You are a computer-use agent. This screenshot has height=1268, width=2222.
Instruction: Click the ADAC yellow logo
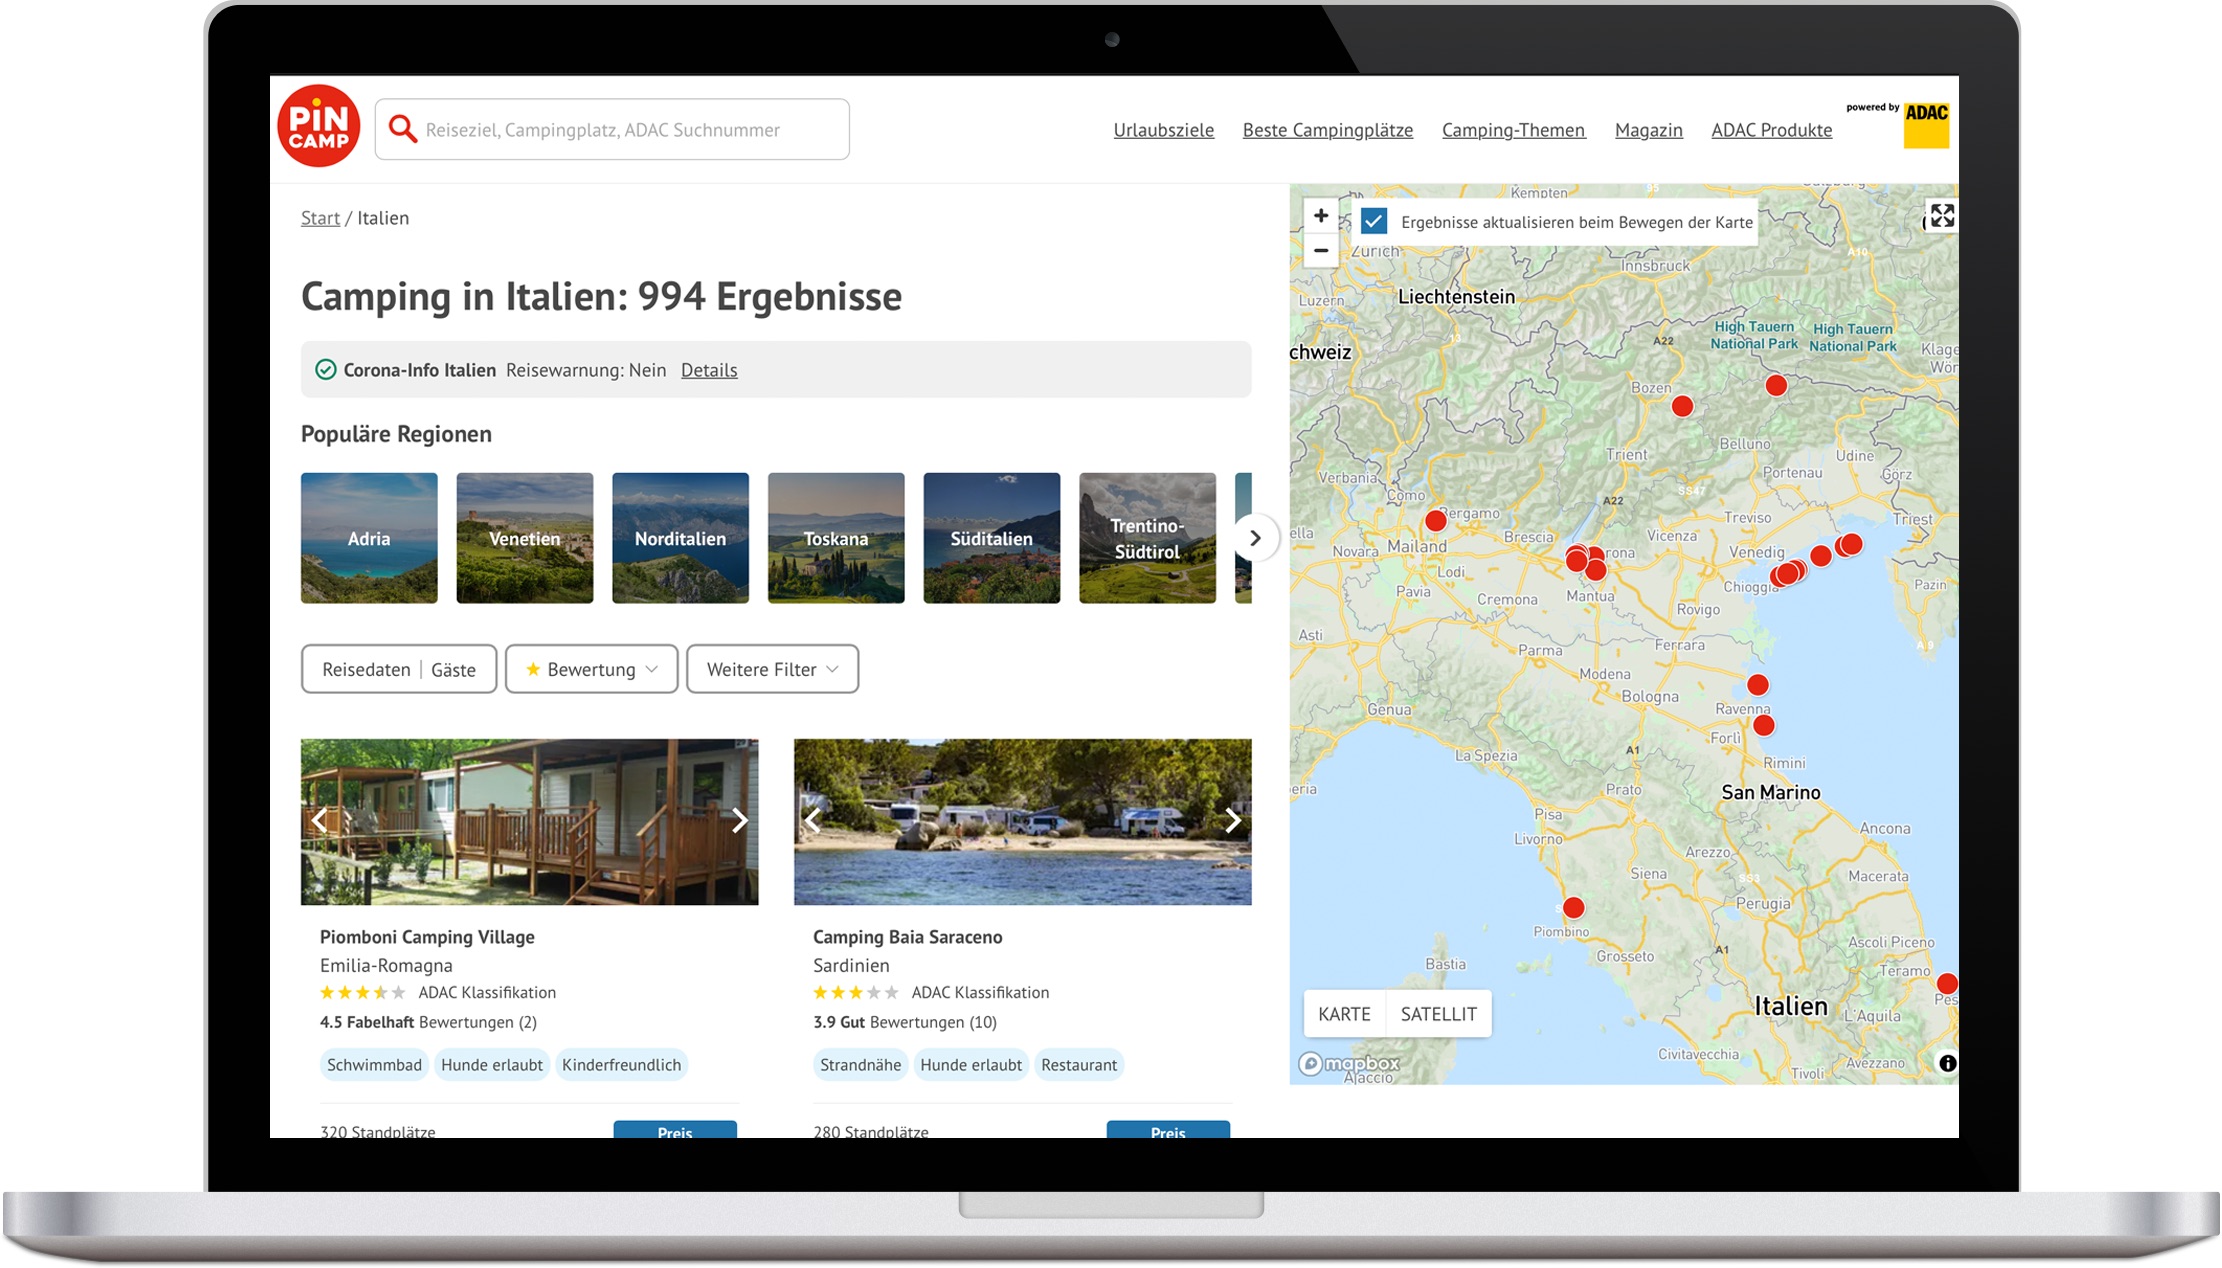click(1926, 125)
